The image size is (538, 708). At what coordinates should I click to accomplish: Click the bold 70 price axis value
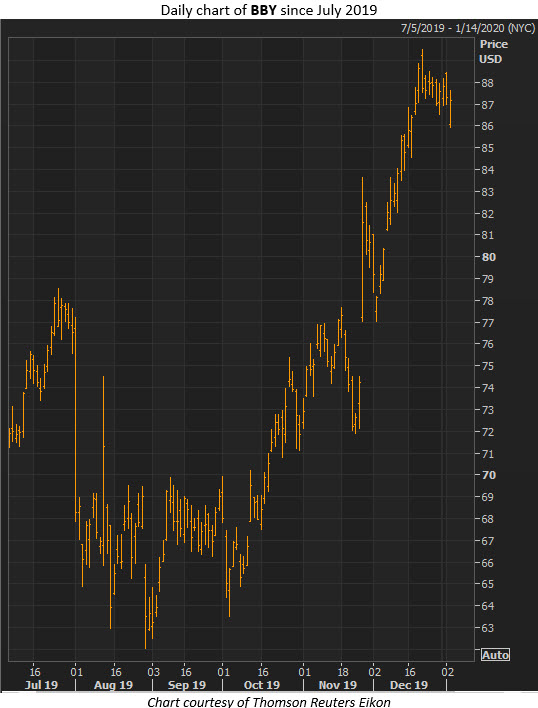(489, 475)
